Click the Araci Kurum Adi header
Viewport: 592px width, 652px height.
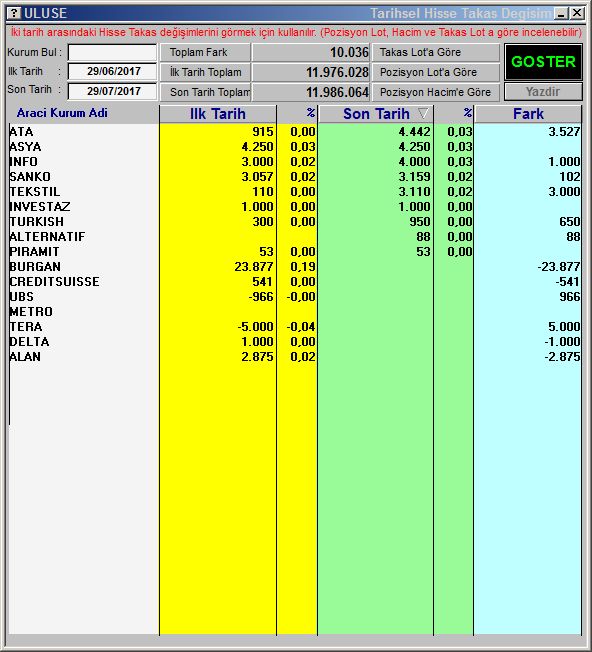coord(62,113)
